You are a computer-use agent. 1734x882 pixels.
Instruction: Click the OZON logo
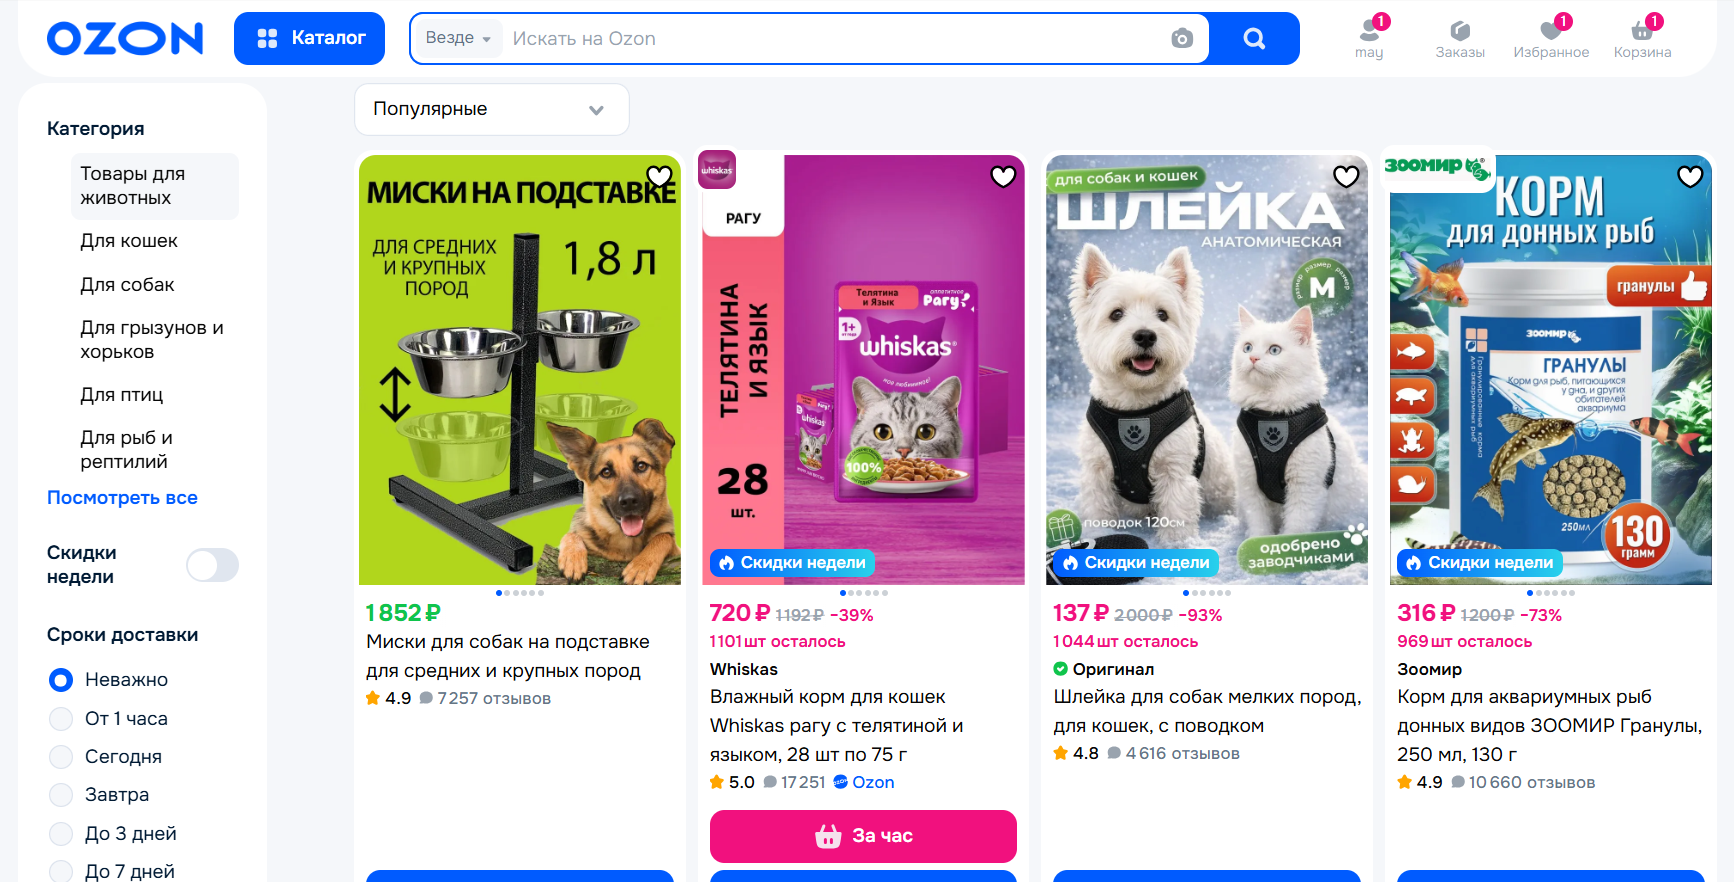tap(125, 38)
